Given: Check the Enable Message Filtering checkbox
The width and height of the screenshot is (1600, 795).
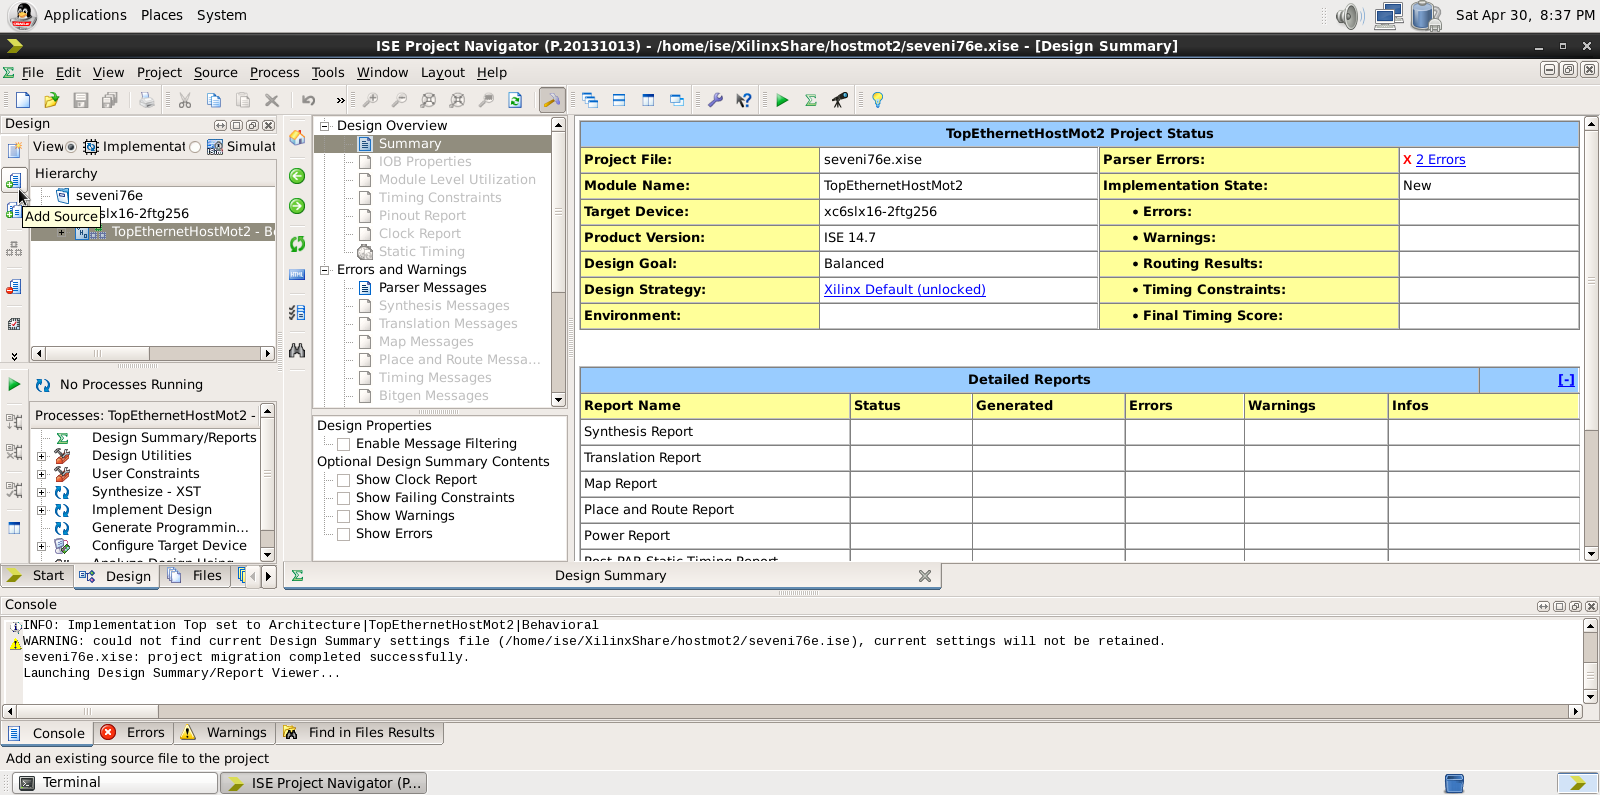Looking at the screenshot, I should 343,444.
